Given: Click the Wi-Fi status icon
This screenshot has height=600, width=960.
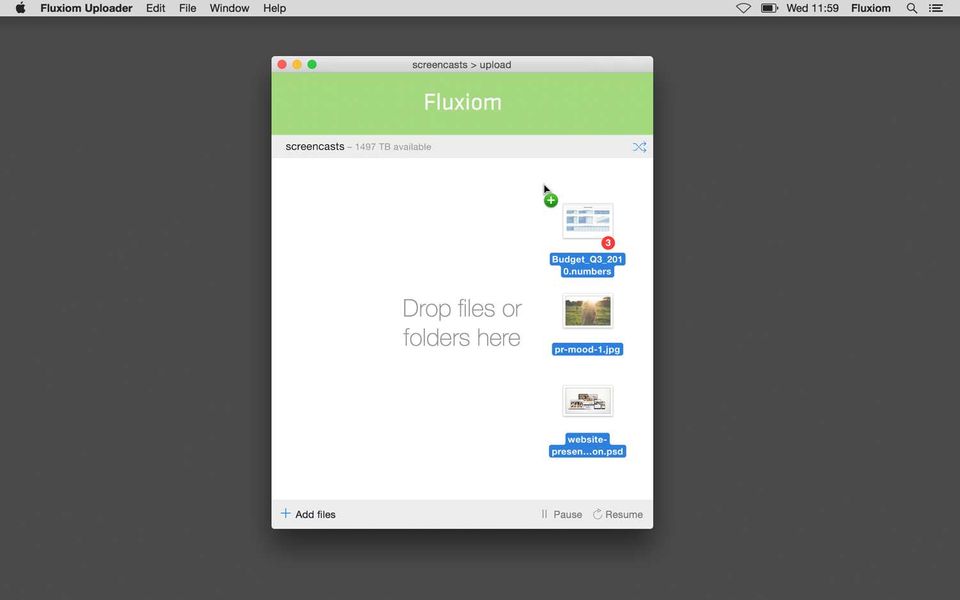Looking at the screenshot, I should click(x=743, y=8).
